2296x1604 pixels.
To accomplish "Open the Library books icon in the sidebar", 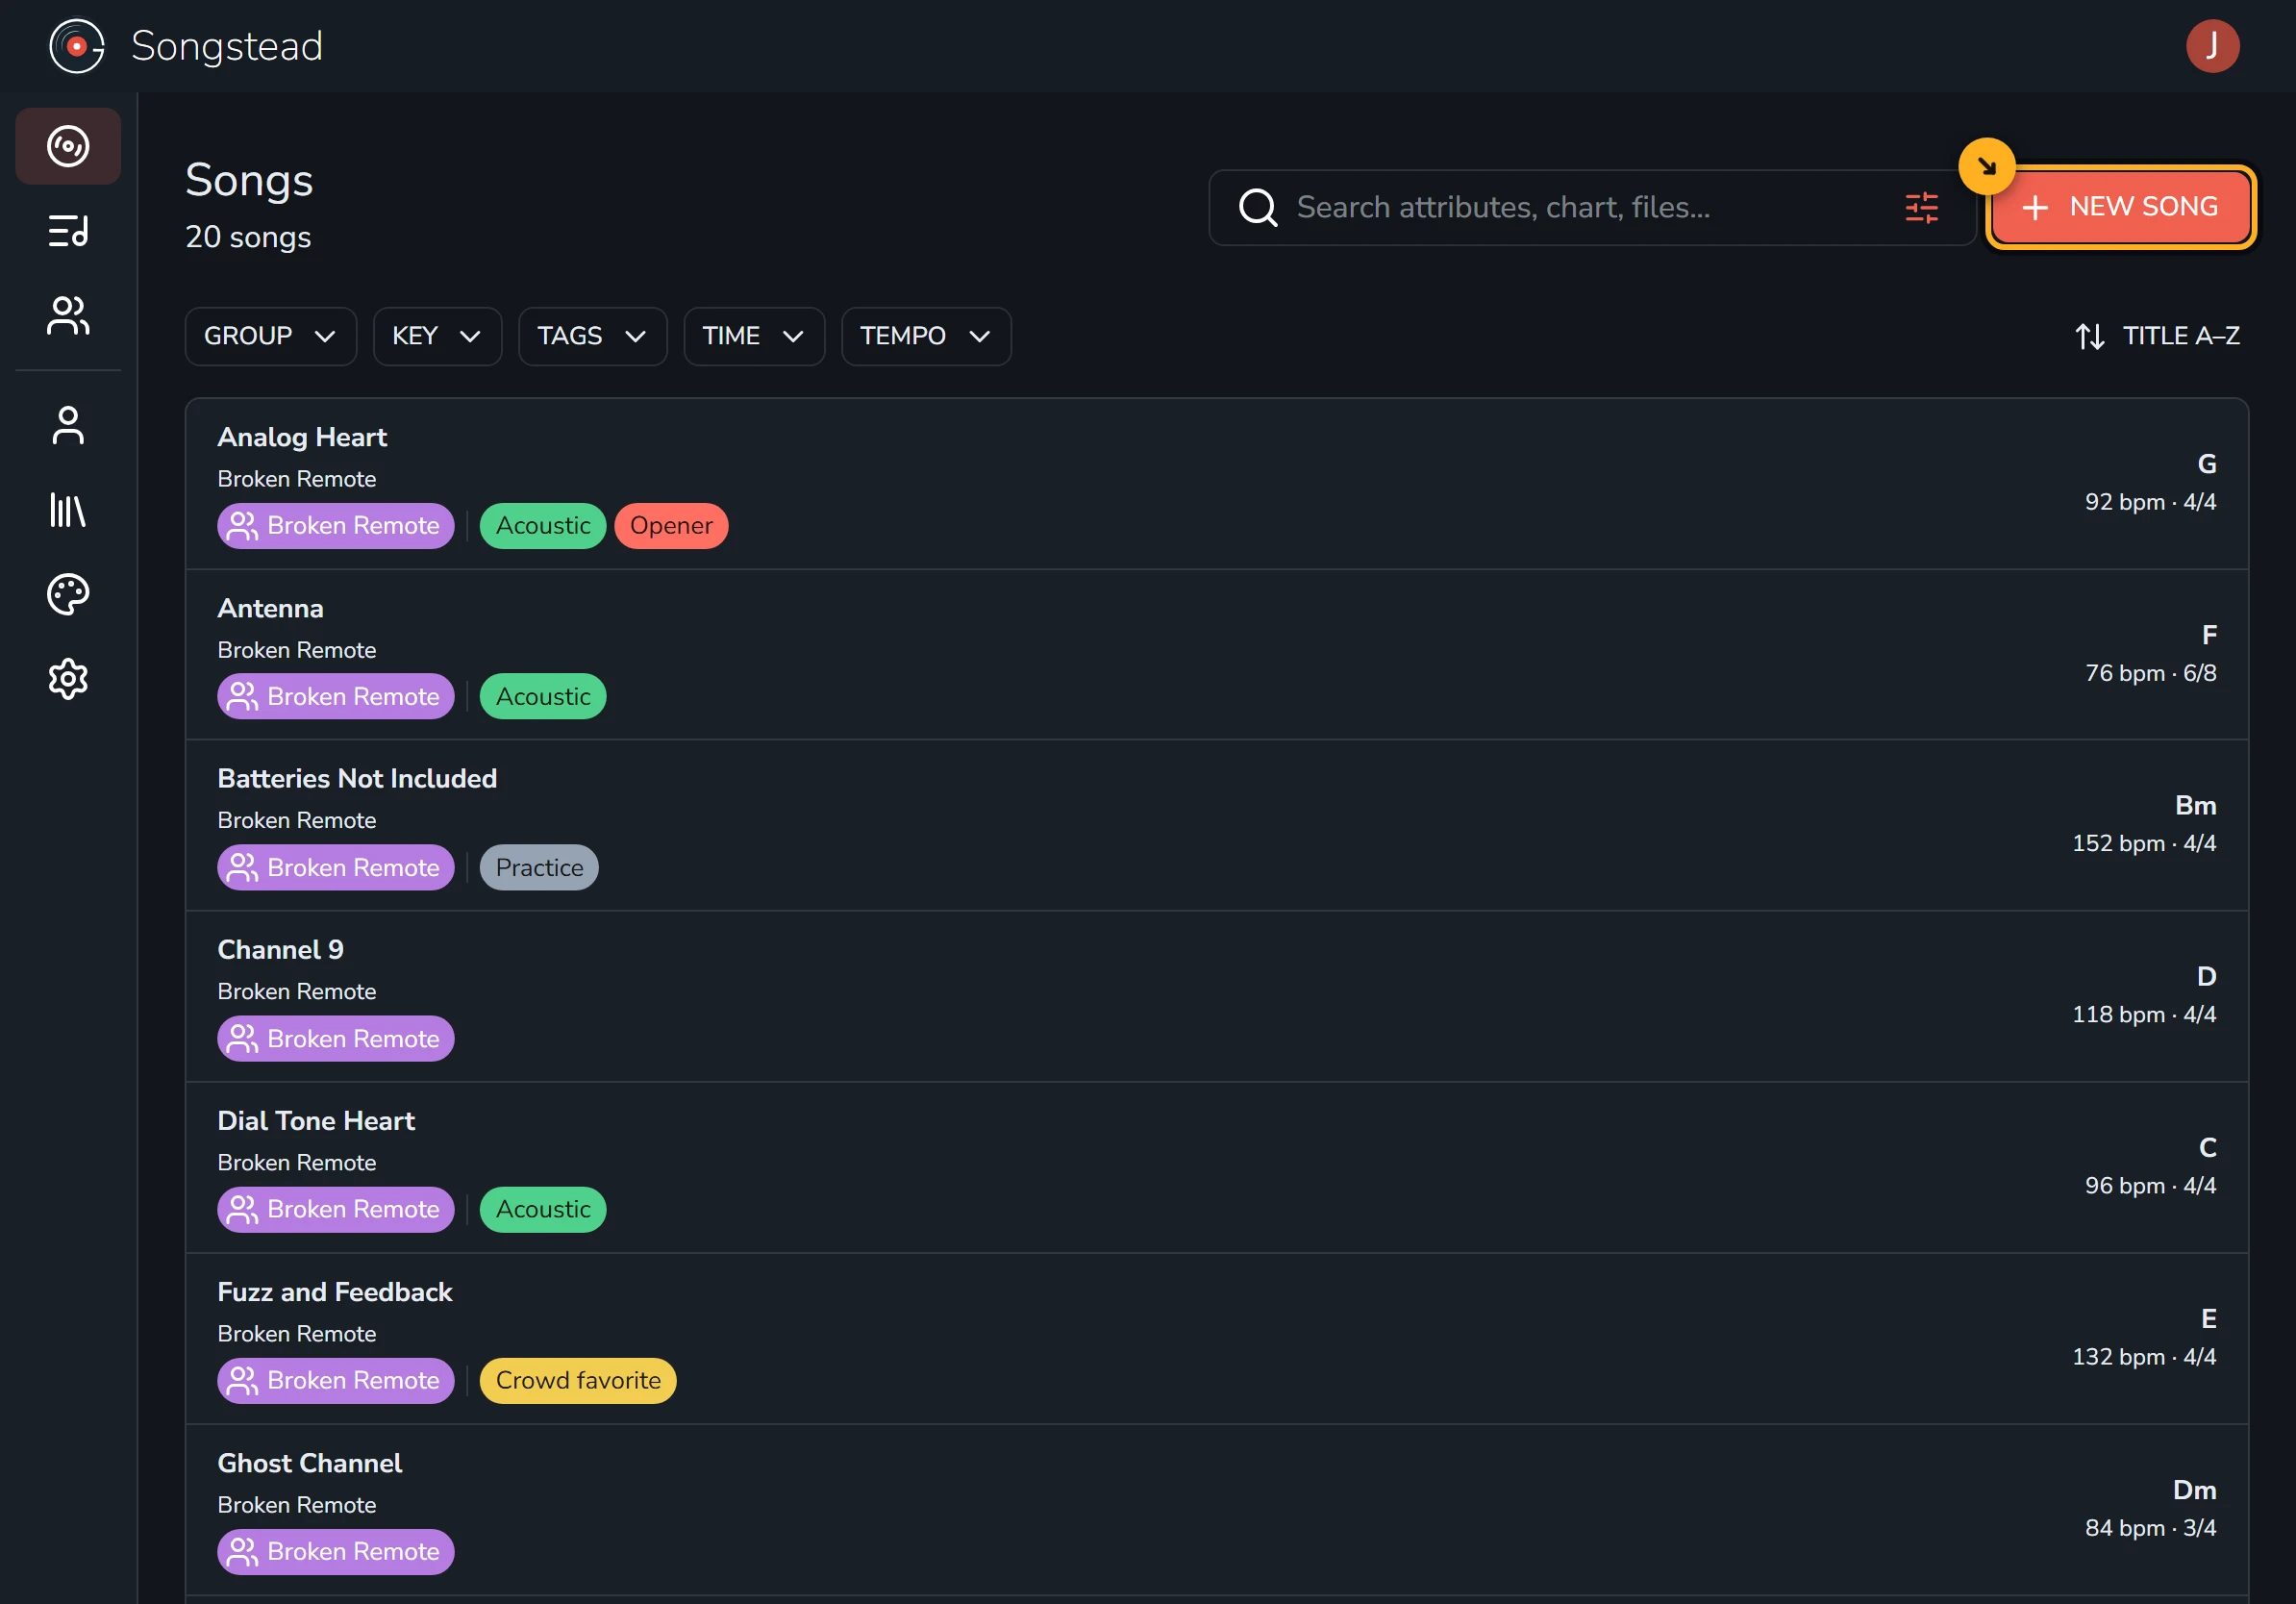I will click(68, 510).
